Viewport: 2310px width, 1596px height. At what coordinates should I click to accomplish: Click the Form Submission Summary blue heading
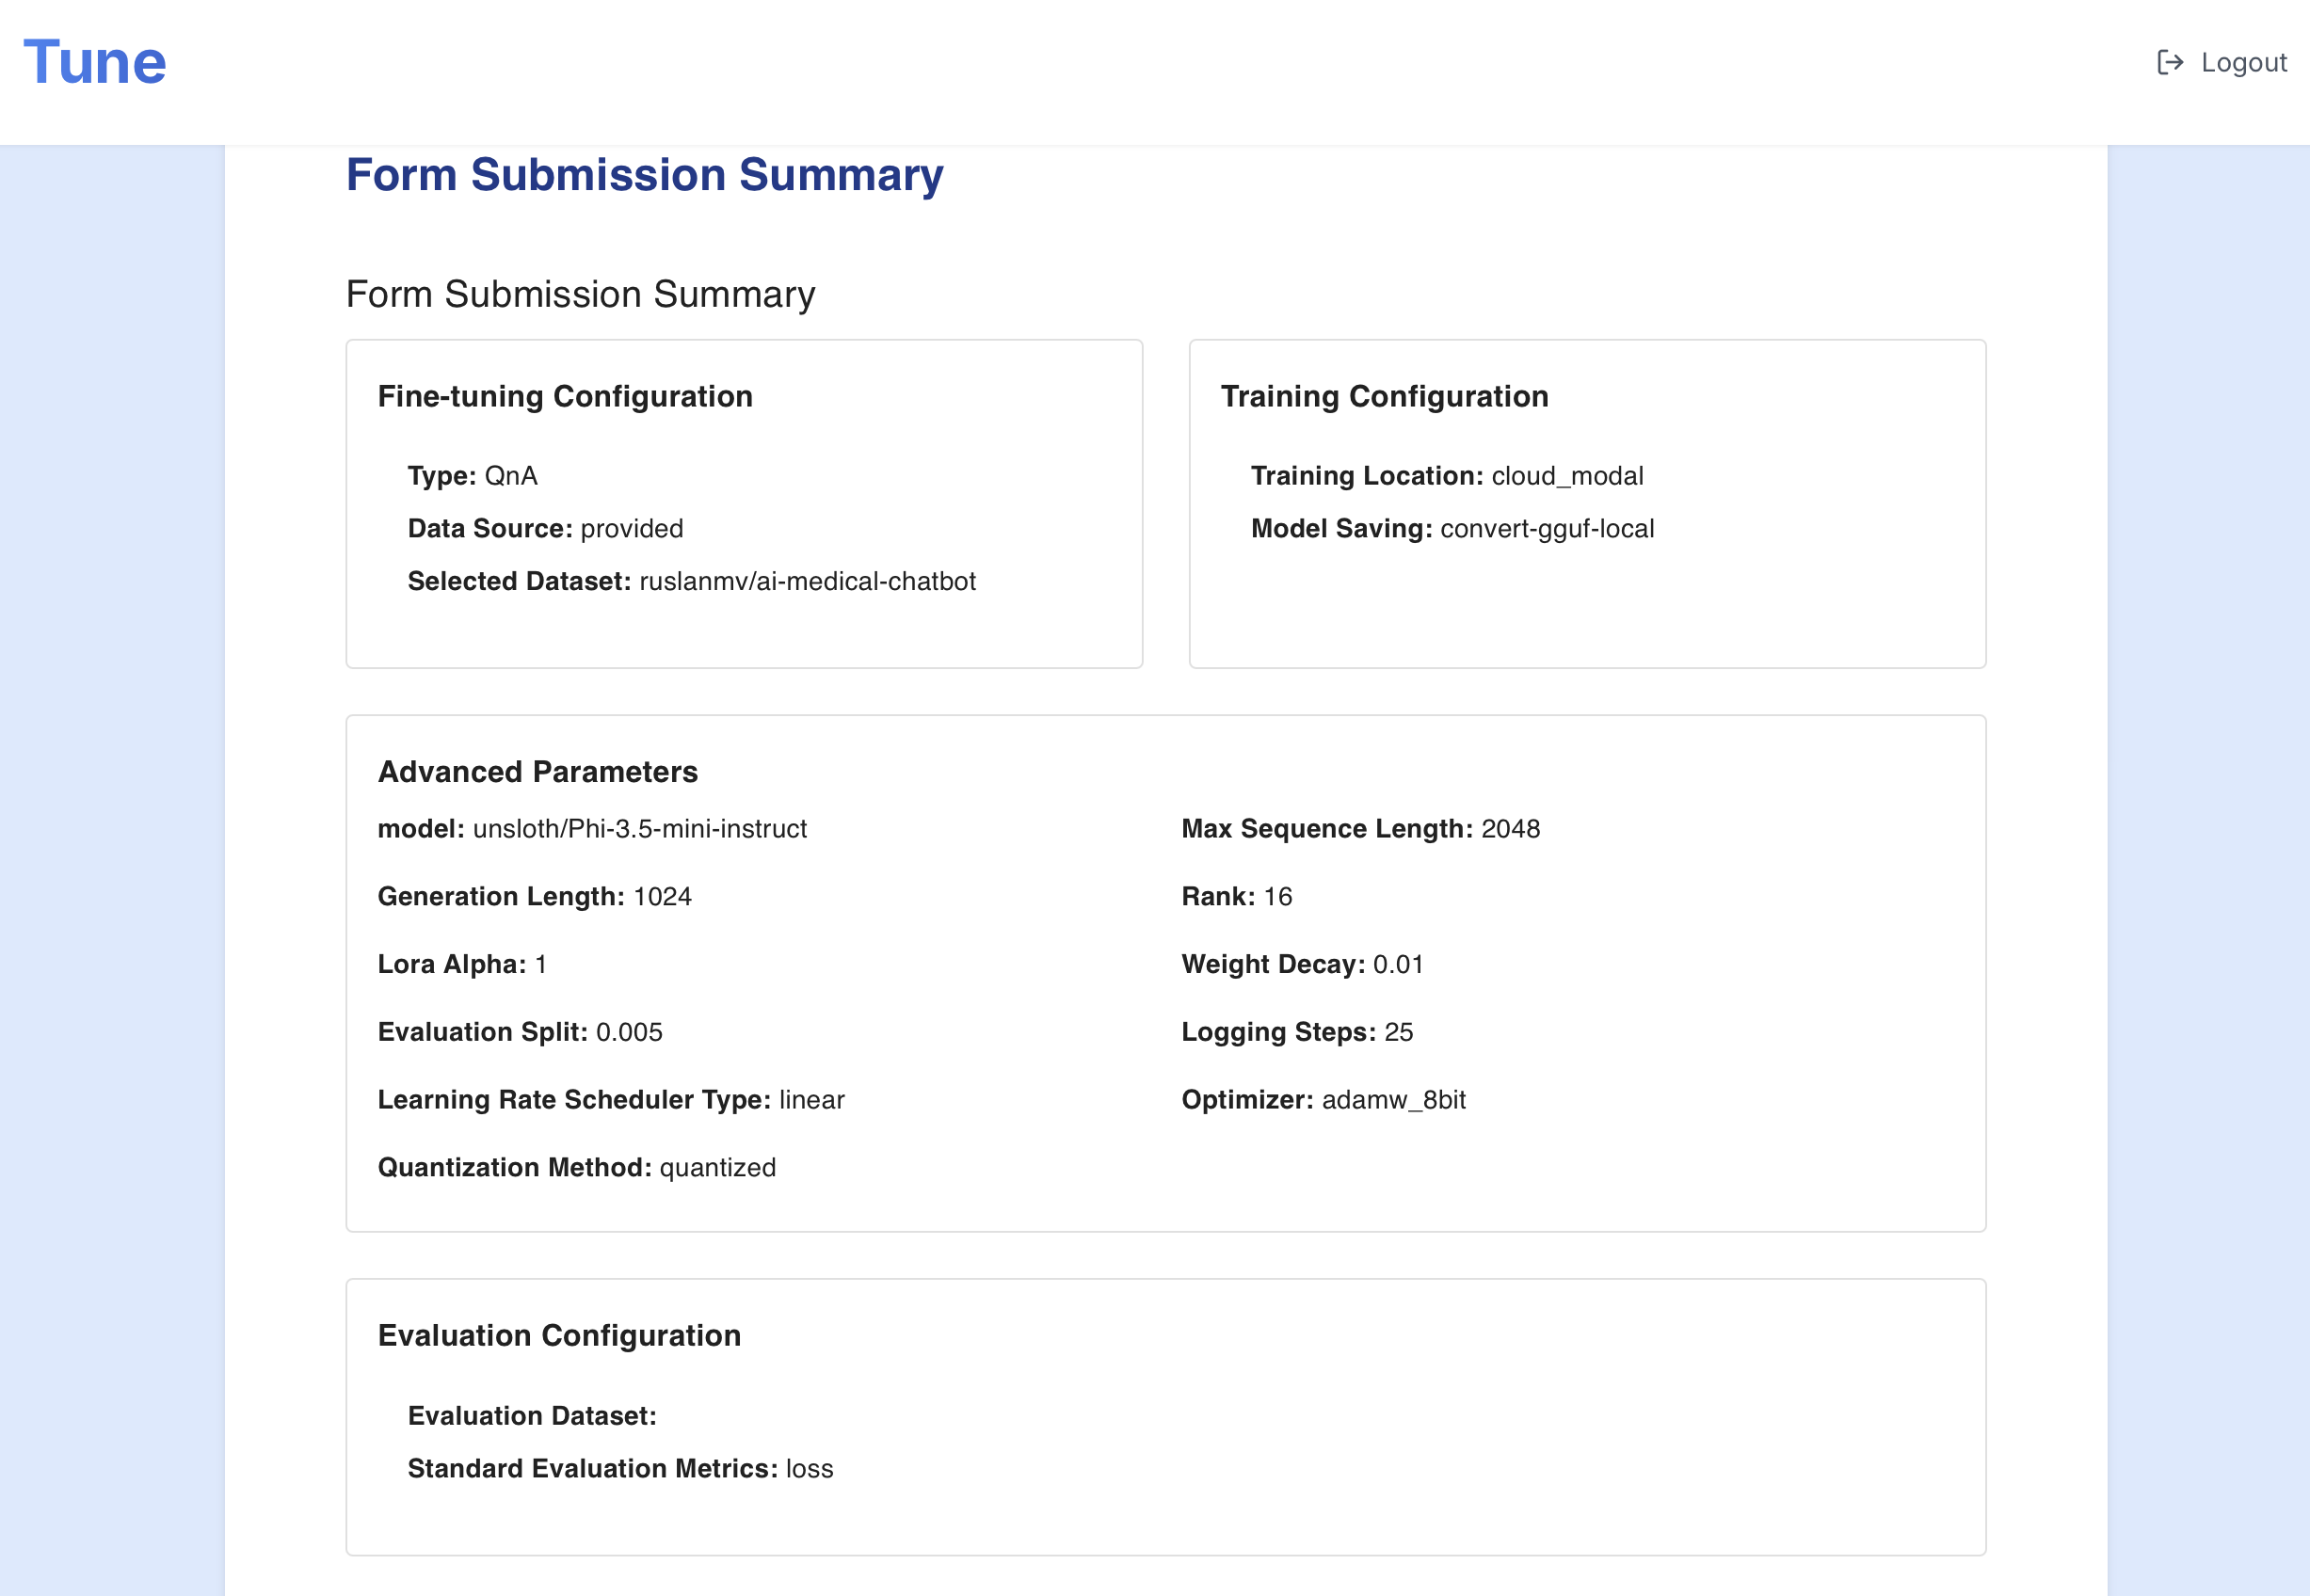point(644,175)
